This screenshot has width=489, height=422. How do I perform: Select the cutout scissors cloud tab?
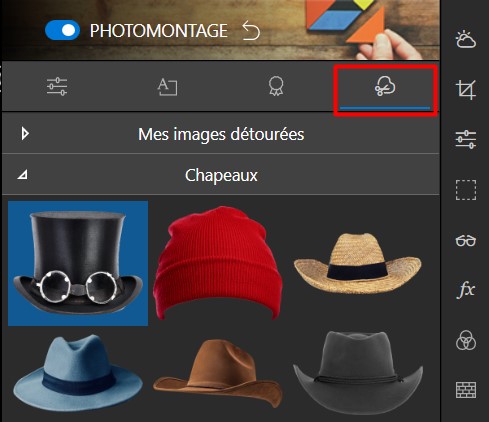click(x=385, y=86)
